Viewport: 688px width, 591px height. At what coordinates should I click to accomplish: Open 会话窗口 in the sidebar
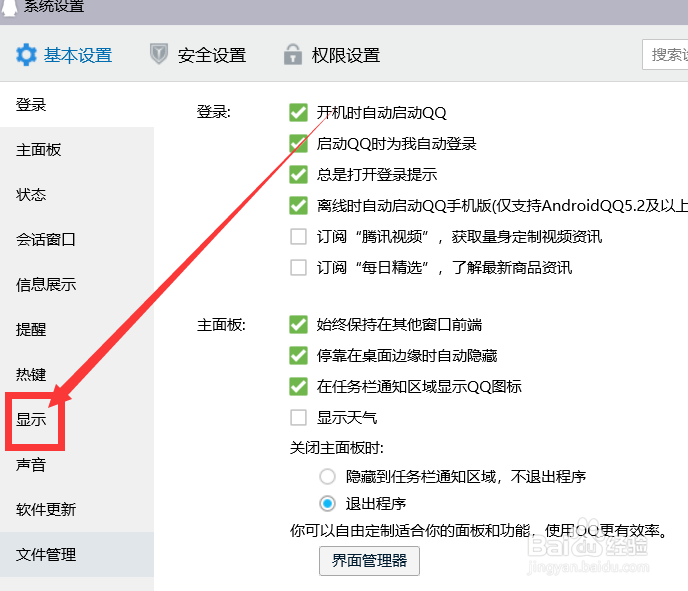pos(77,240)
